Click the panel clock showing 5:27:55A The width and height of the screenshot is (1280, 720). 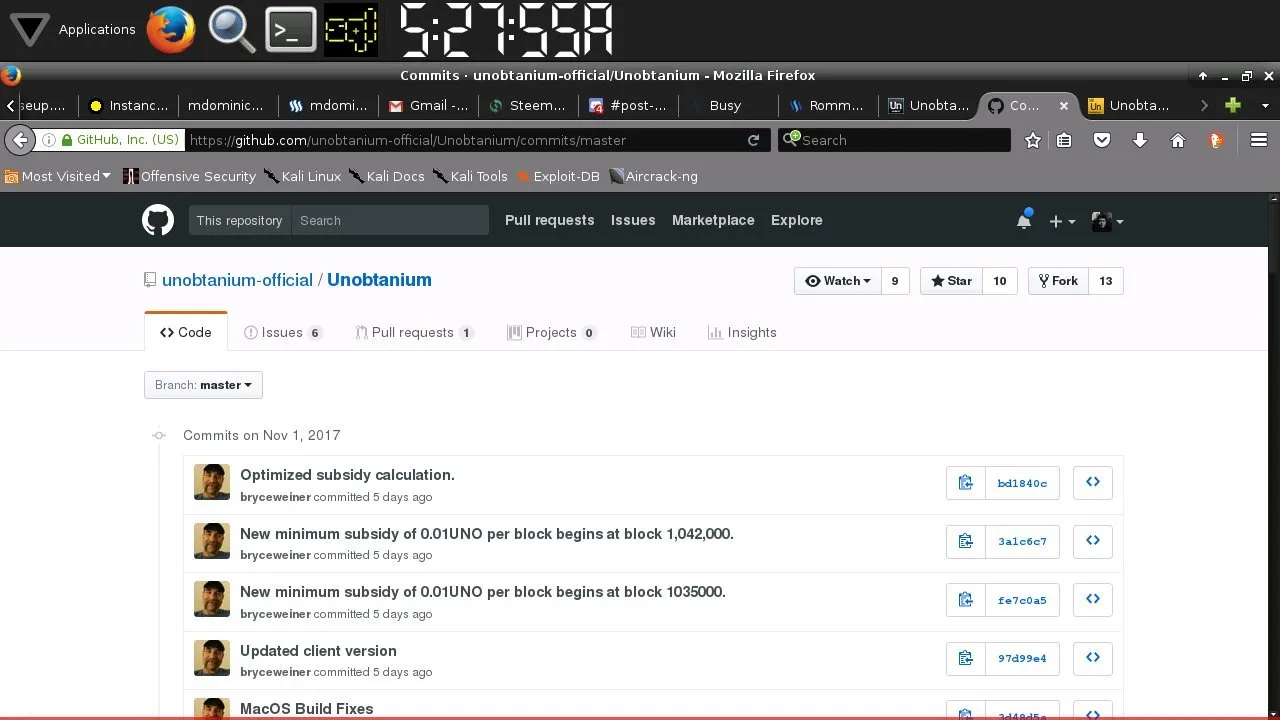tap(506, 30)
